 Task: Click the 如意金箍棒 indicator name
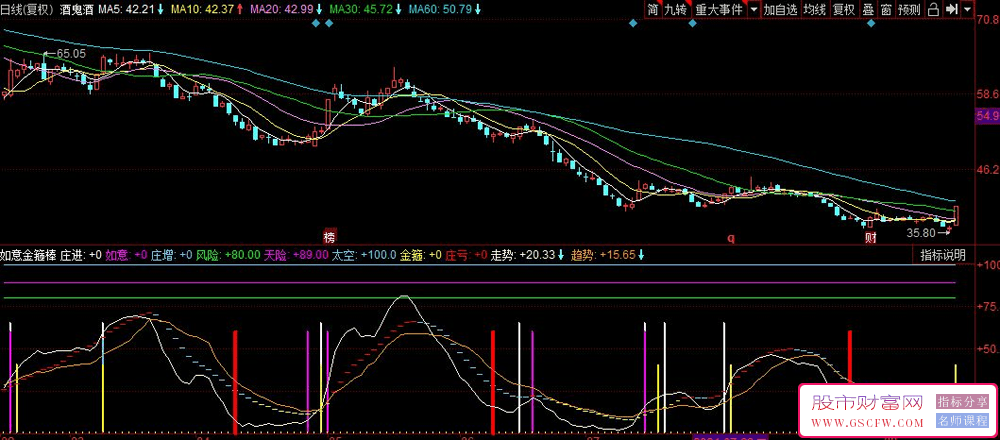click(x=27, y=255)
